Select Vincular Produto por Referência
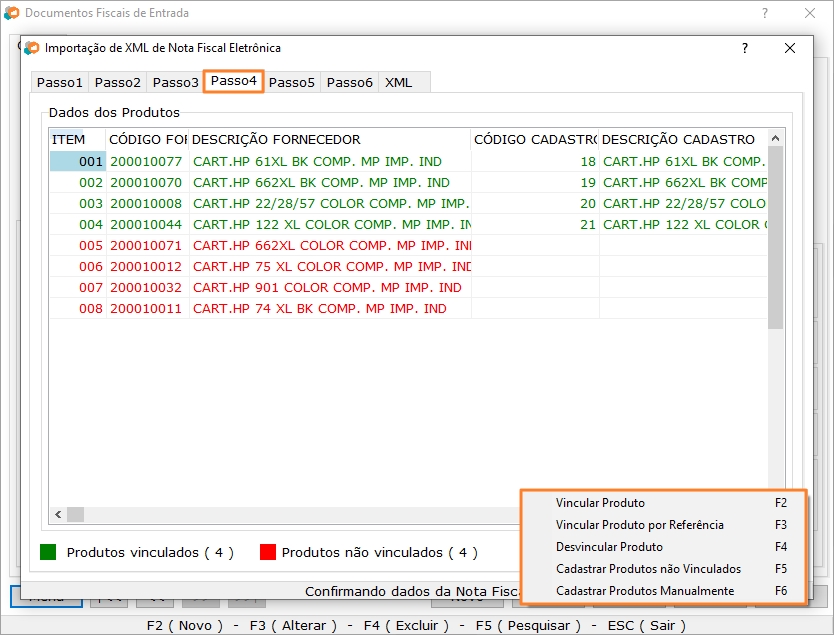The width and height of the screenshot is (834, 635). coord(639,525)
